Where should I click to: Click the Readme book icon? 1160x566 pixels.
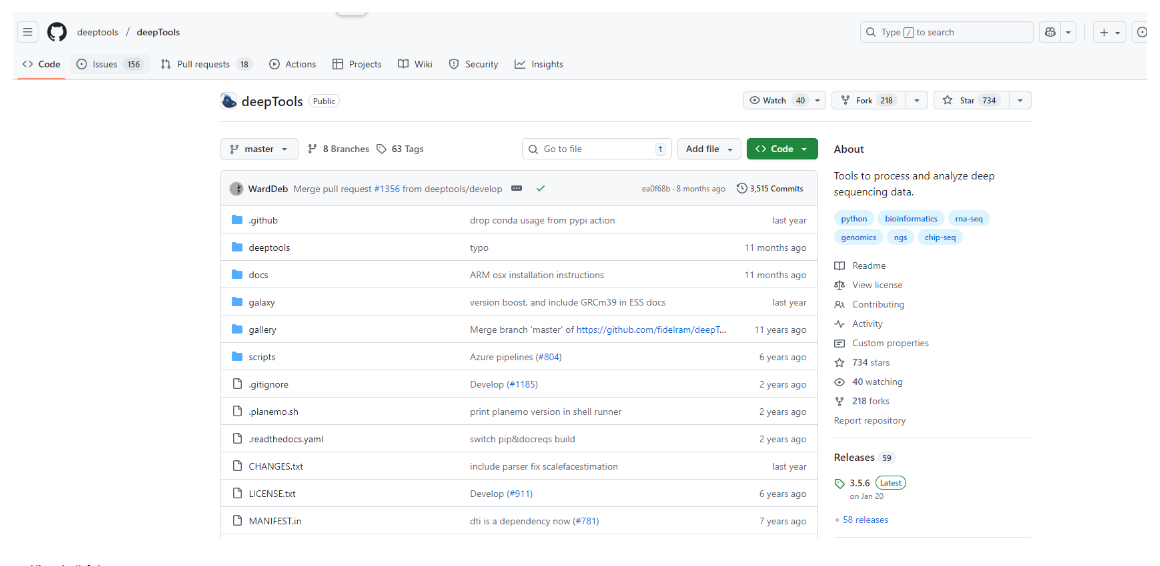coord(839,266)
